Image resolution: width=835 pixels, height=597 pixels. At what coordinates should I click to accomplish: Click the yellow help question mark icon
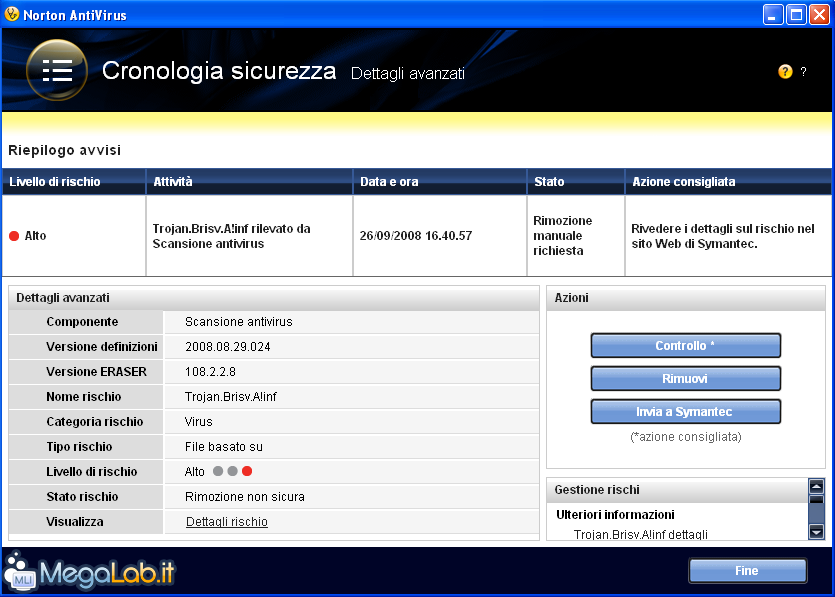tap(785, 71)
